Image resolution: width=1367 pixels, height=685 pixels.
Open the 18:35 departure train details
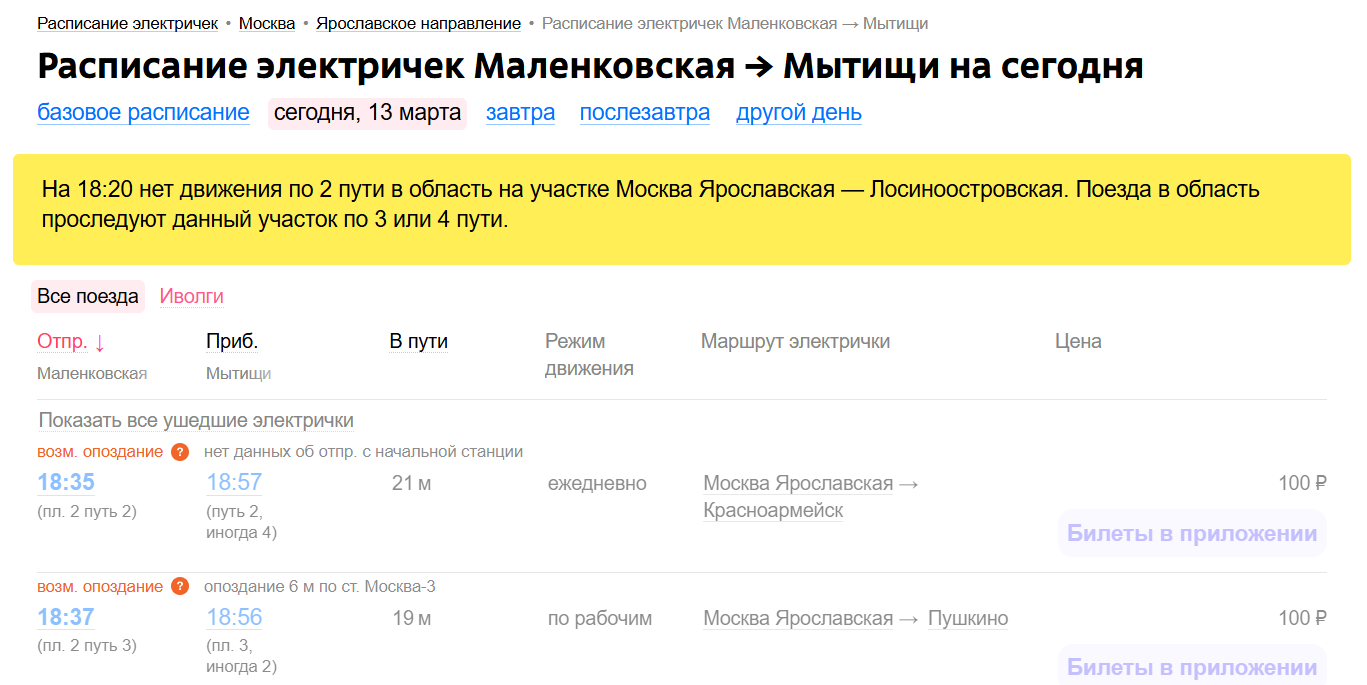coord(66,483)
